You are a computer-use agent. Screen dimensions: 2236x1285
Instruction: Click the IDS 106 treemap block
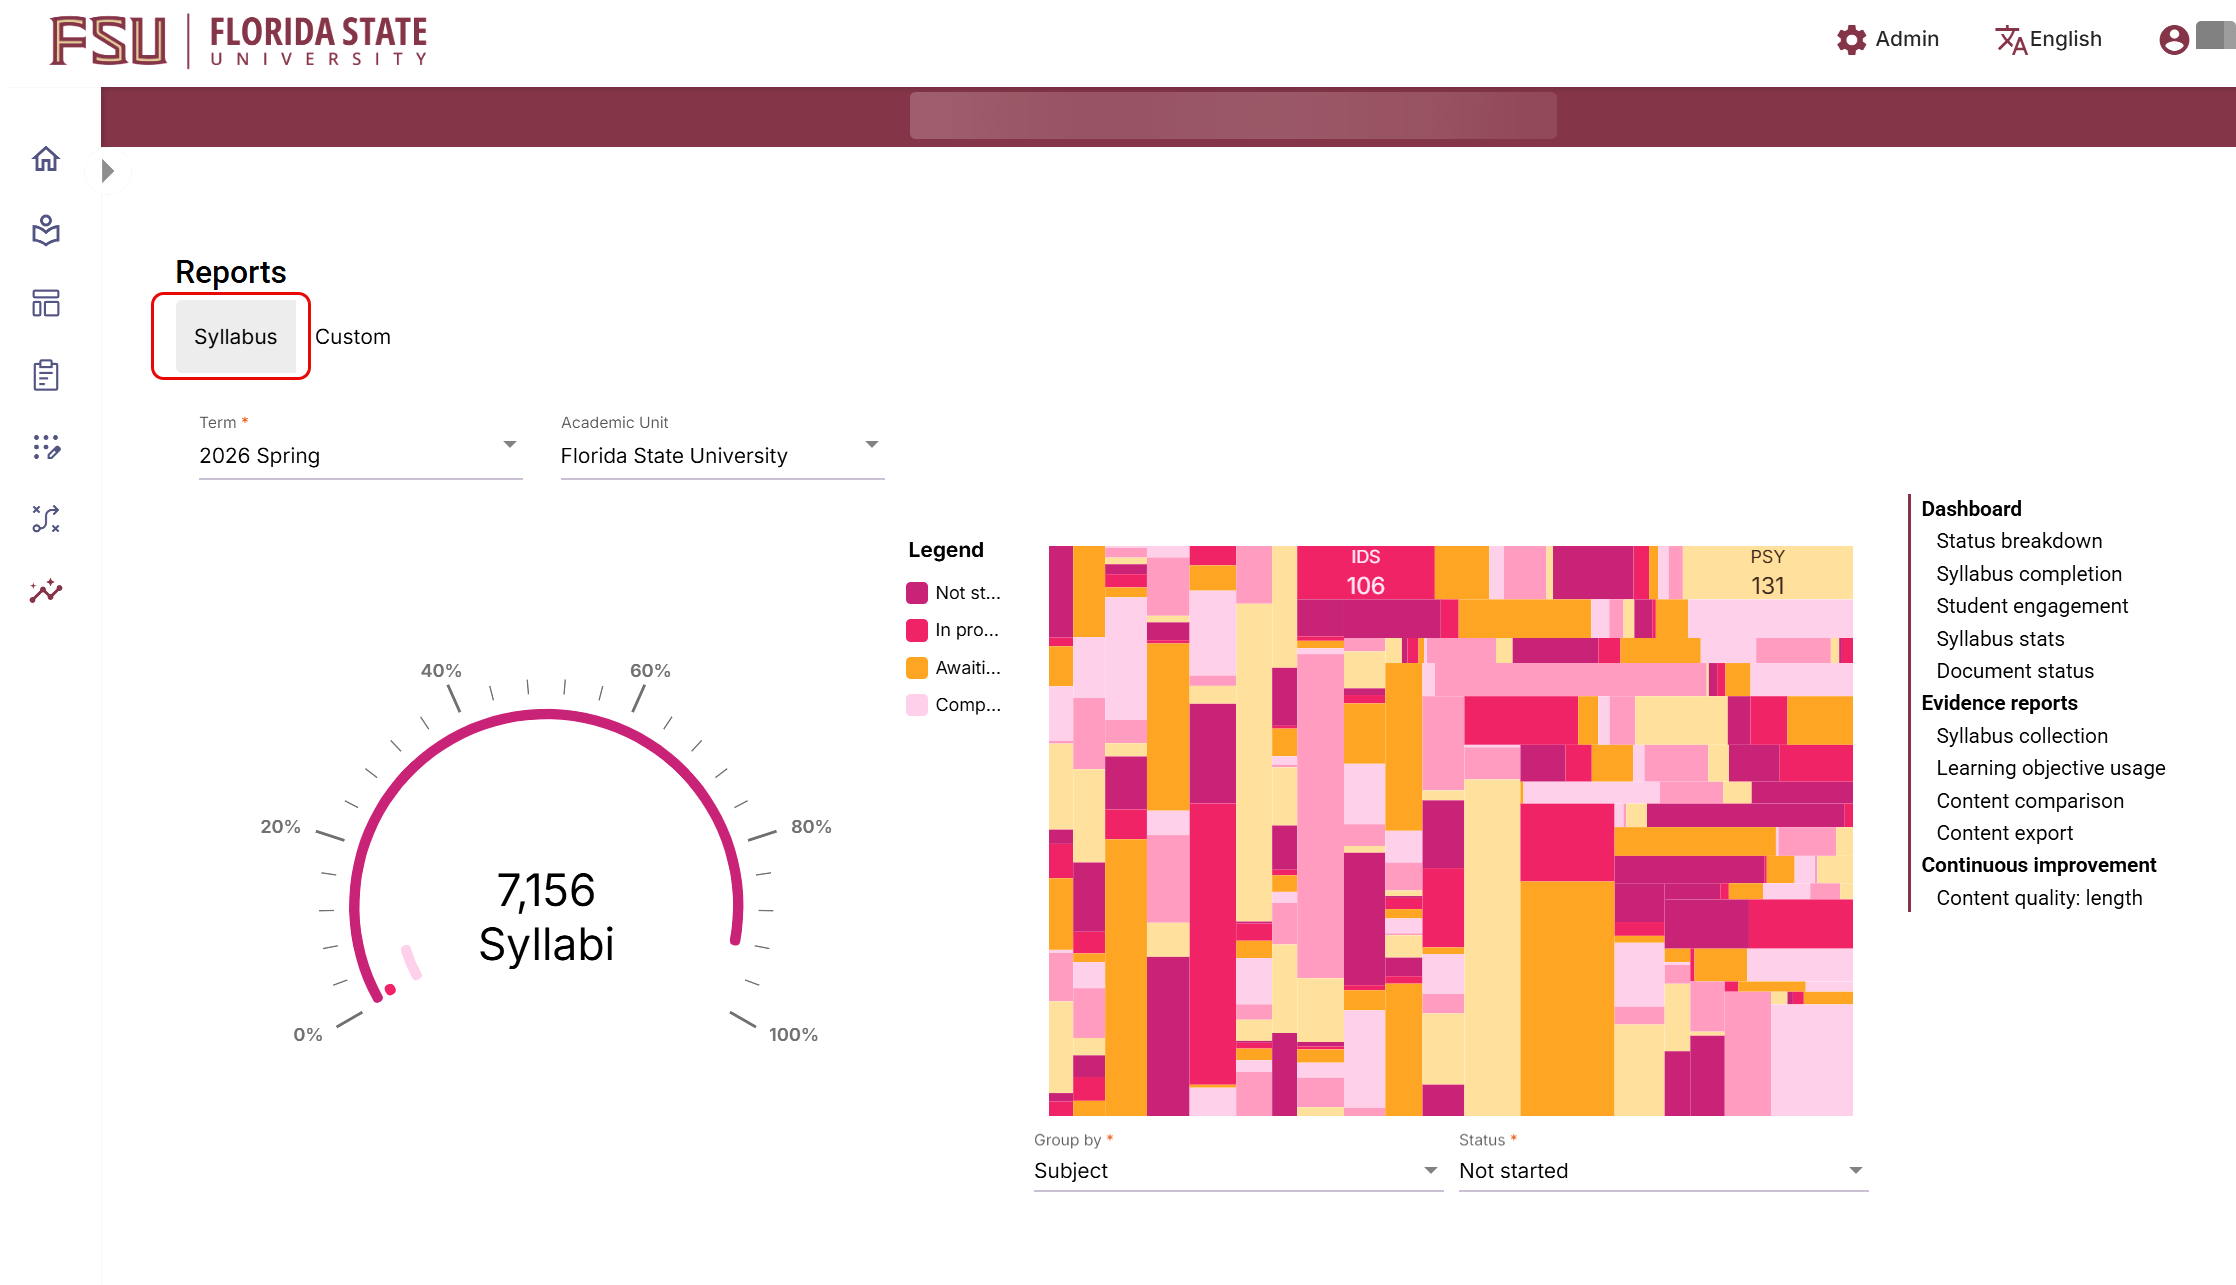[x=1365, y=573]
